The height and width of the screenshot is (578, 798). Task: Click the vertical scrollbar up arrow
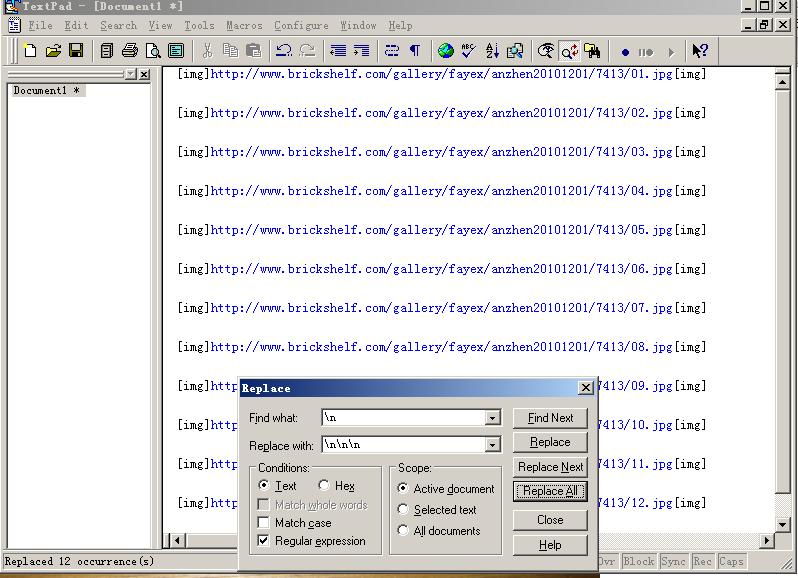coord(783,82)
